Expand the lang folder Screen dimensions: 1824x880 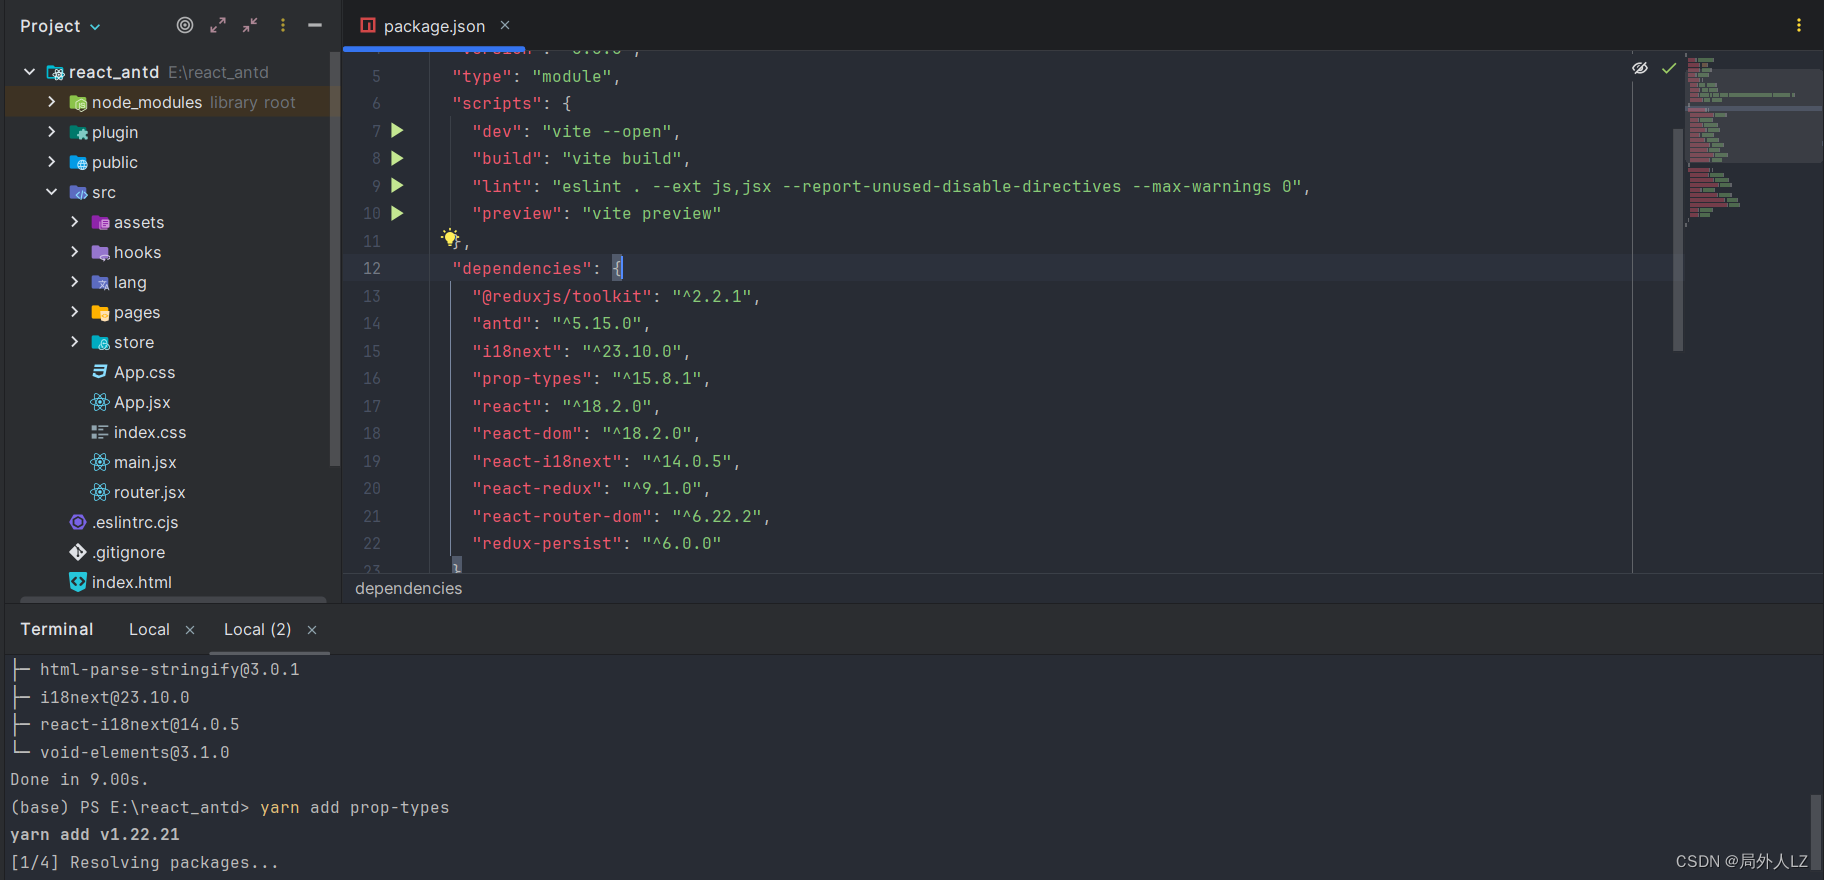(x=74, y=282)
